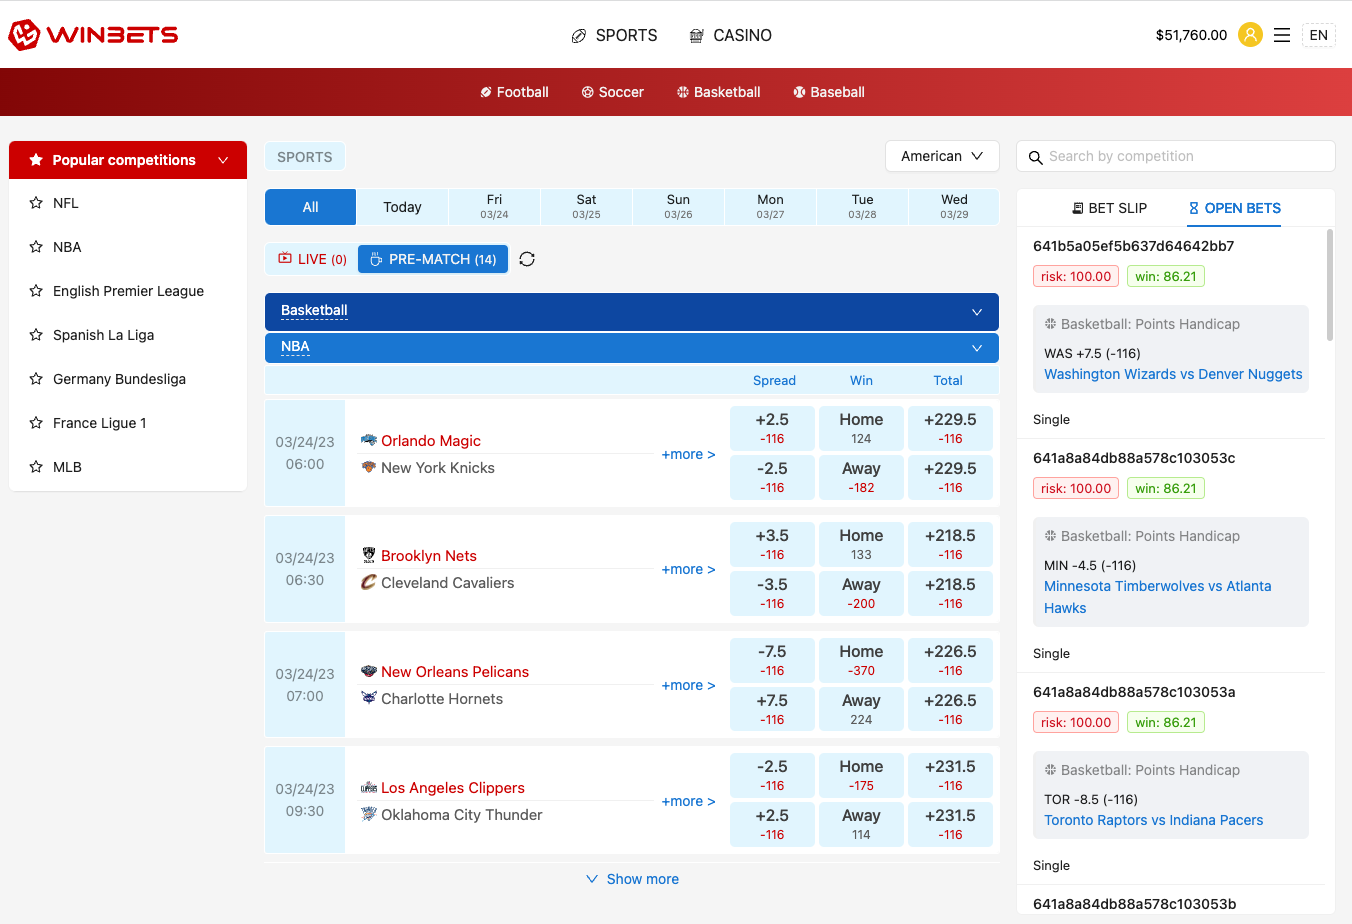The image size is (1352, 924).
Task: Open Football in the sports bar
Action: pos(514,92)
